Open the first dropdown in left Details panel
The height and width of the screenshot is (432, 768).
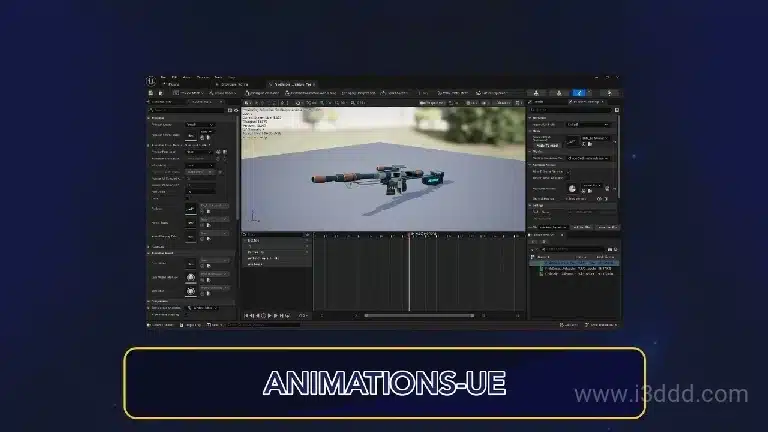coord(200,124)
